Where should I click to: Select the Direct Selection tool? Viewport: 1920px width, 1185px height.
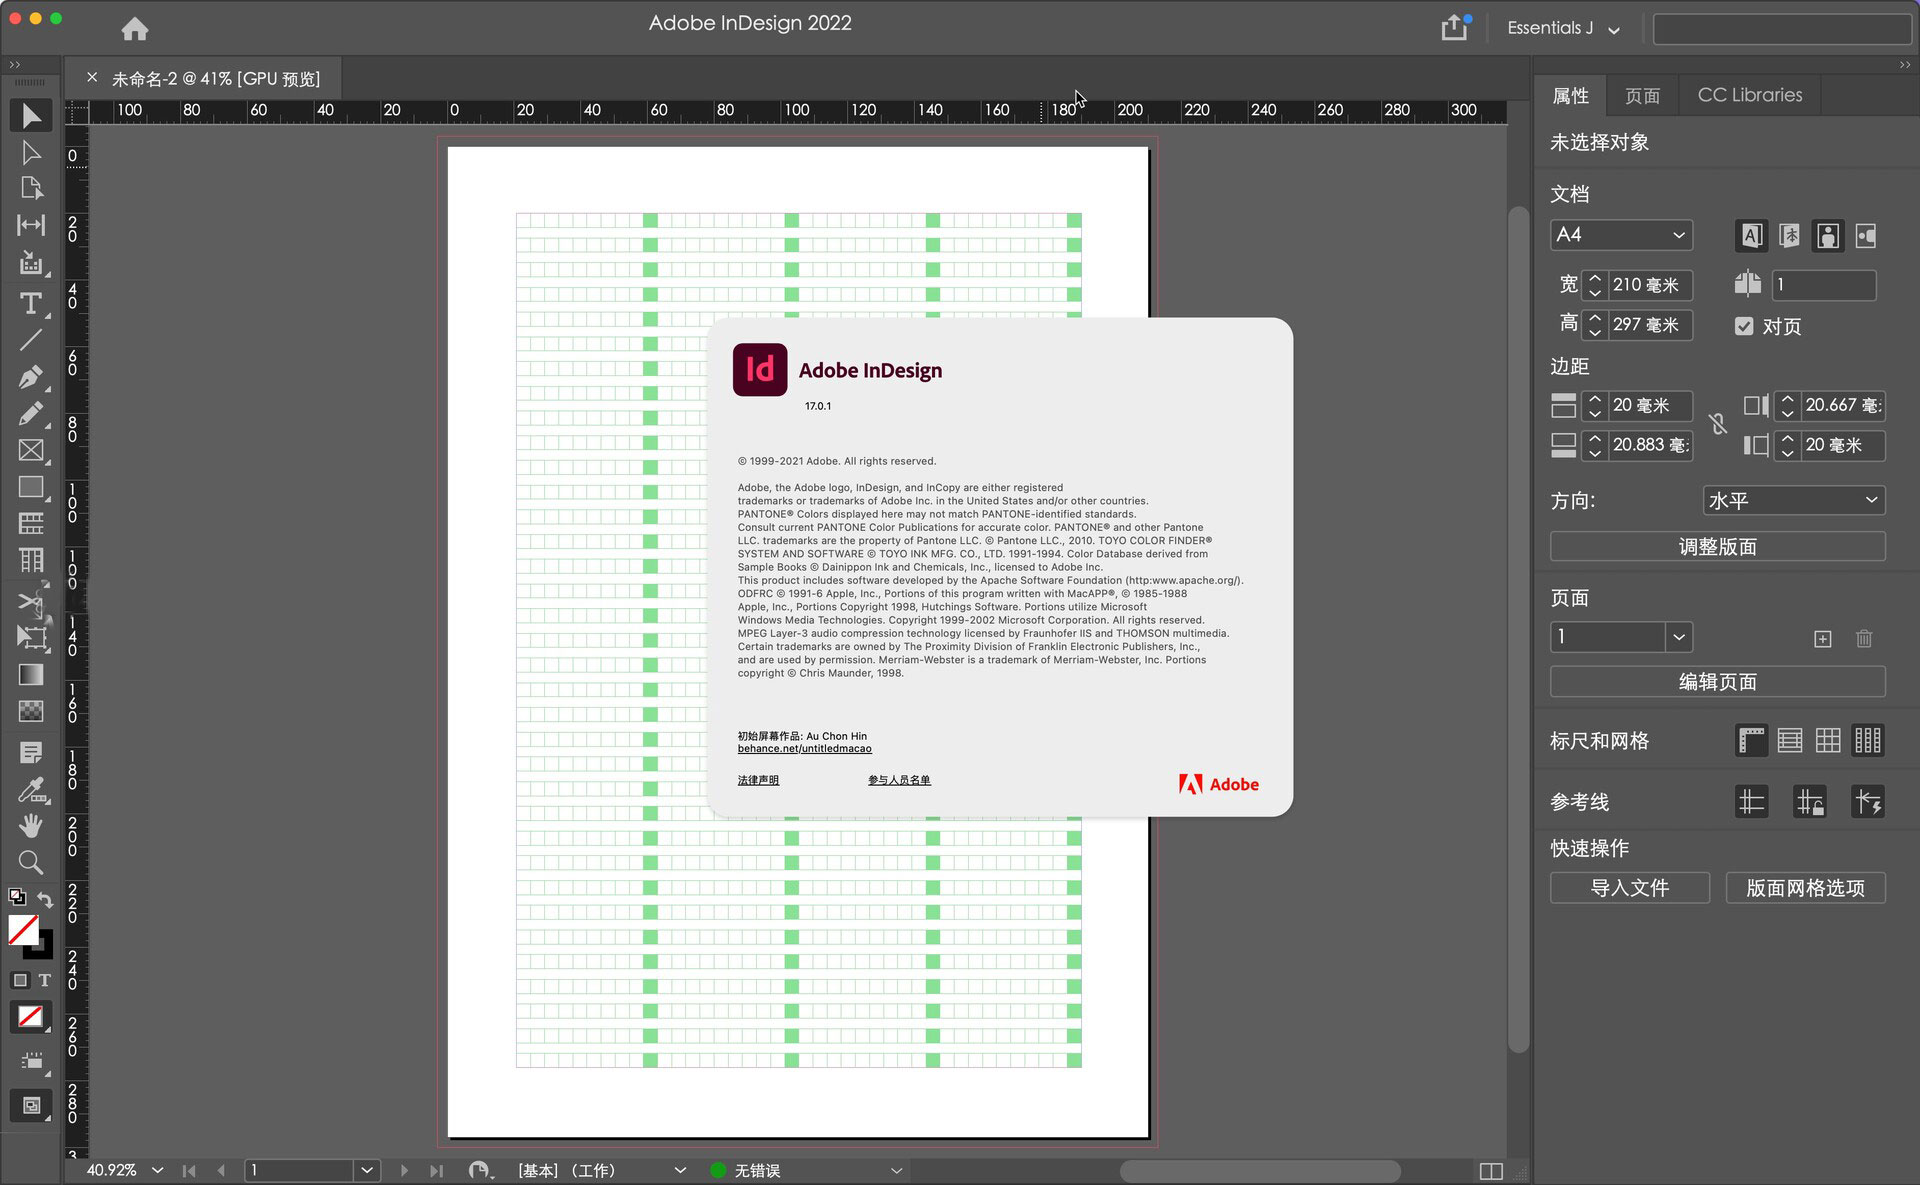31,153
